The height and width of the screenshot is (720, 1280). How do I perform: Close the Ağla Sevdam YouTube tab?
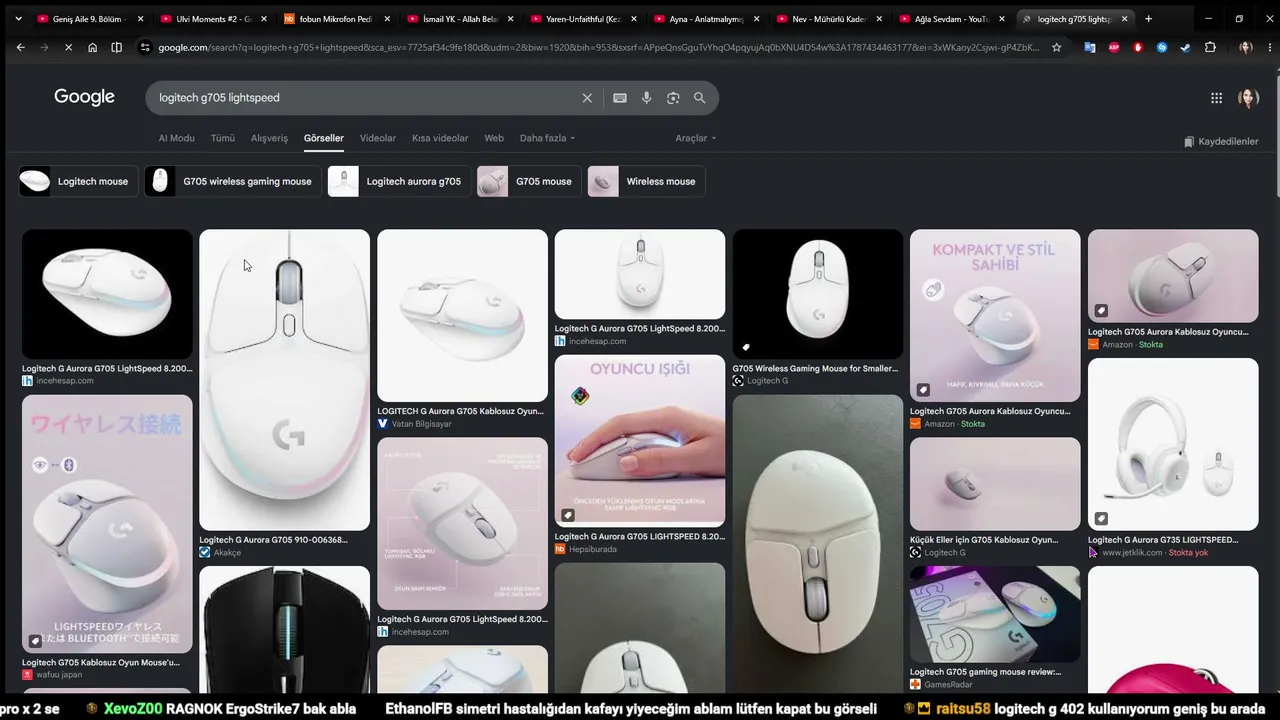(1002, 18)
